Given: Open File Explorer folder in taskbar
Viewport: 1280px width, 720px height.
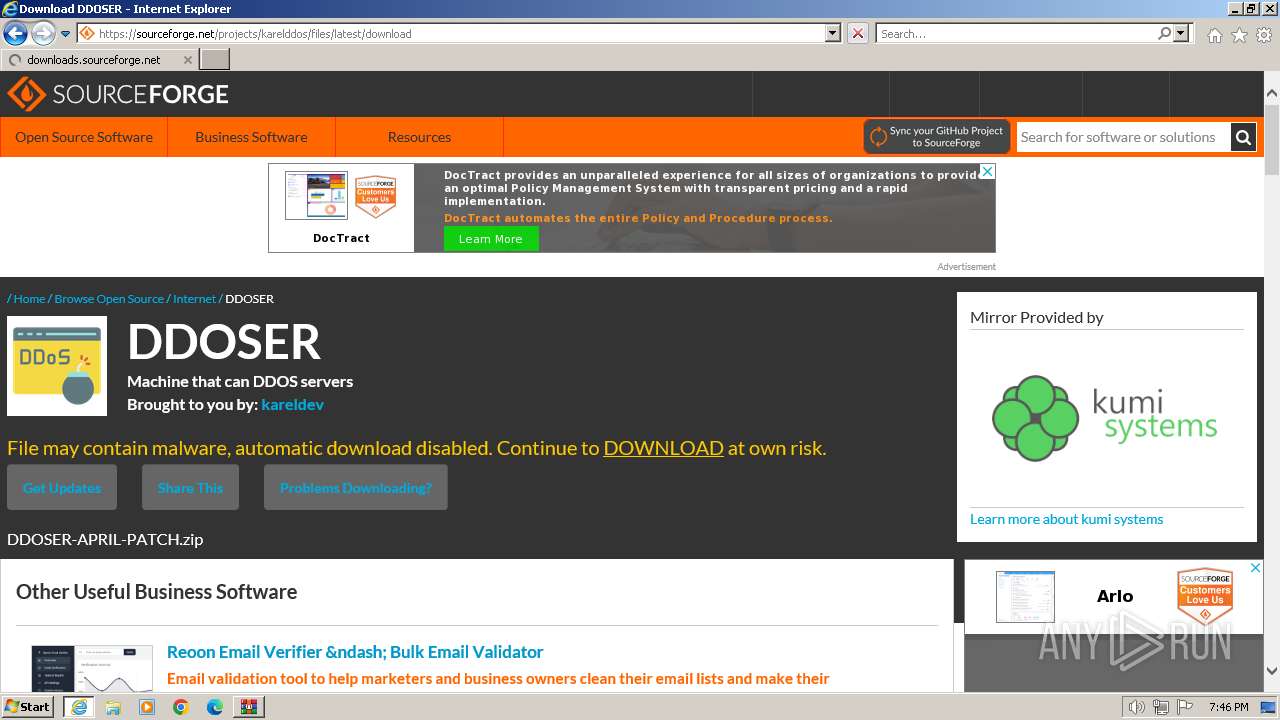Looking at the screenshot, I should coord(113,707).
